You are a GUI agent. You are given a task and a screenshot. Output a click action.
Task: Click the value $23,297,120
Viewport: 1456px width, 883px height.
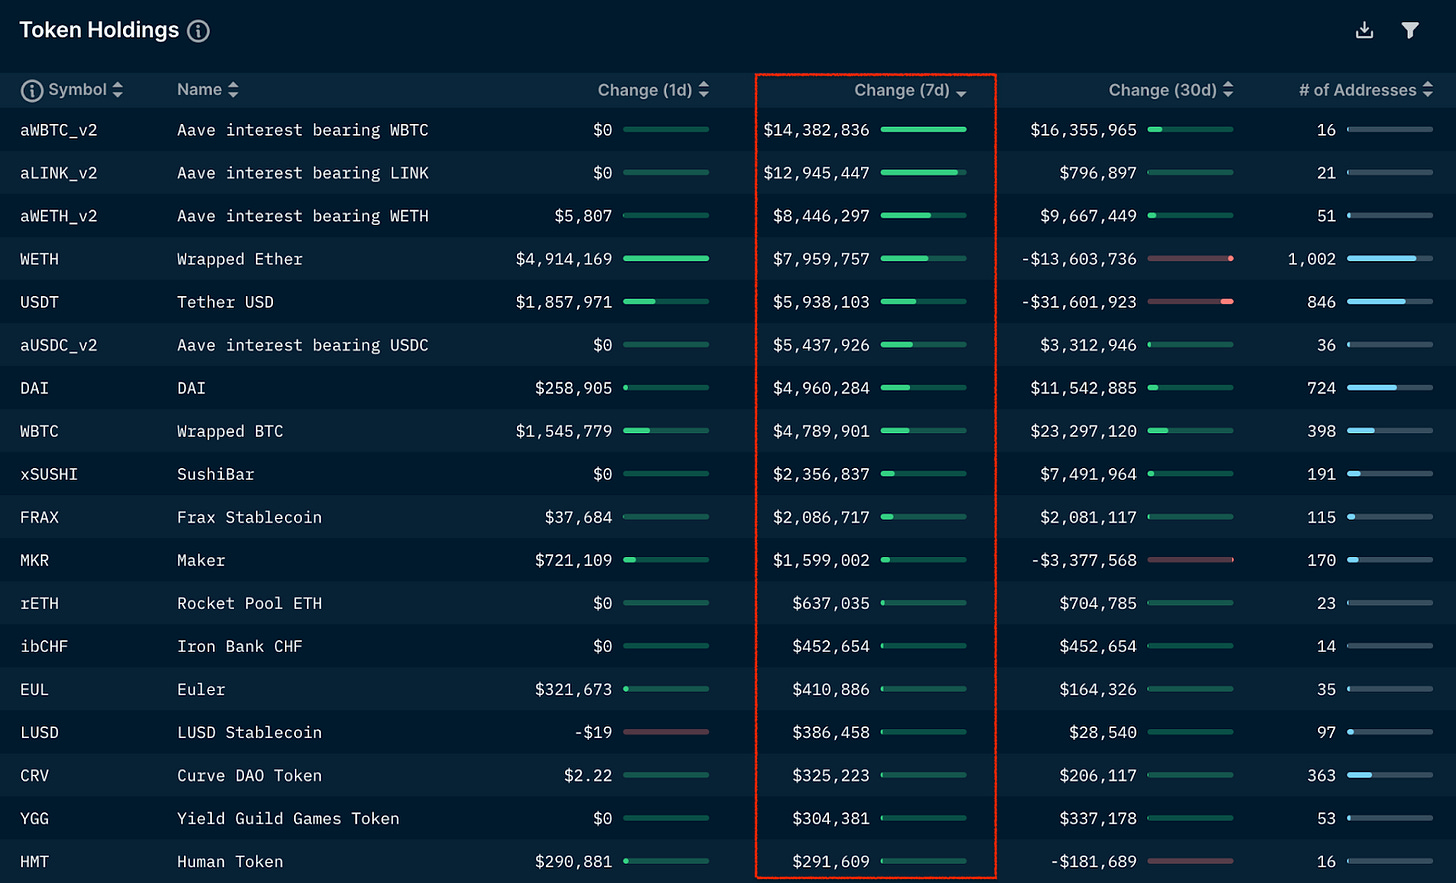pyautogui.click(x=1084, y=431)
